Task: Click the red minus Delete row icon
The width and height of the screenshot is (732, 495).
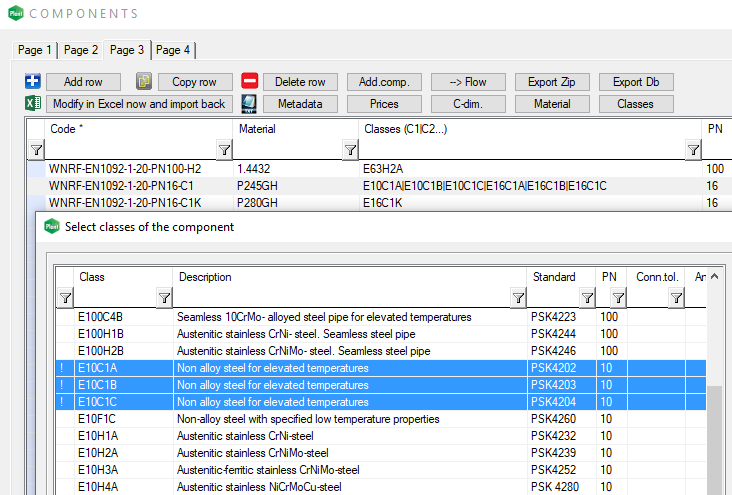Action: [x=250, y=82]
